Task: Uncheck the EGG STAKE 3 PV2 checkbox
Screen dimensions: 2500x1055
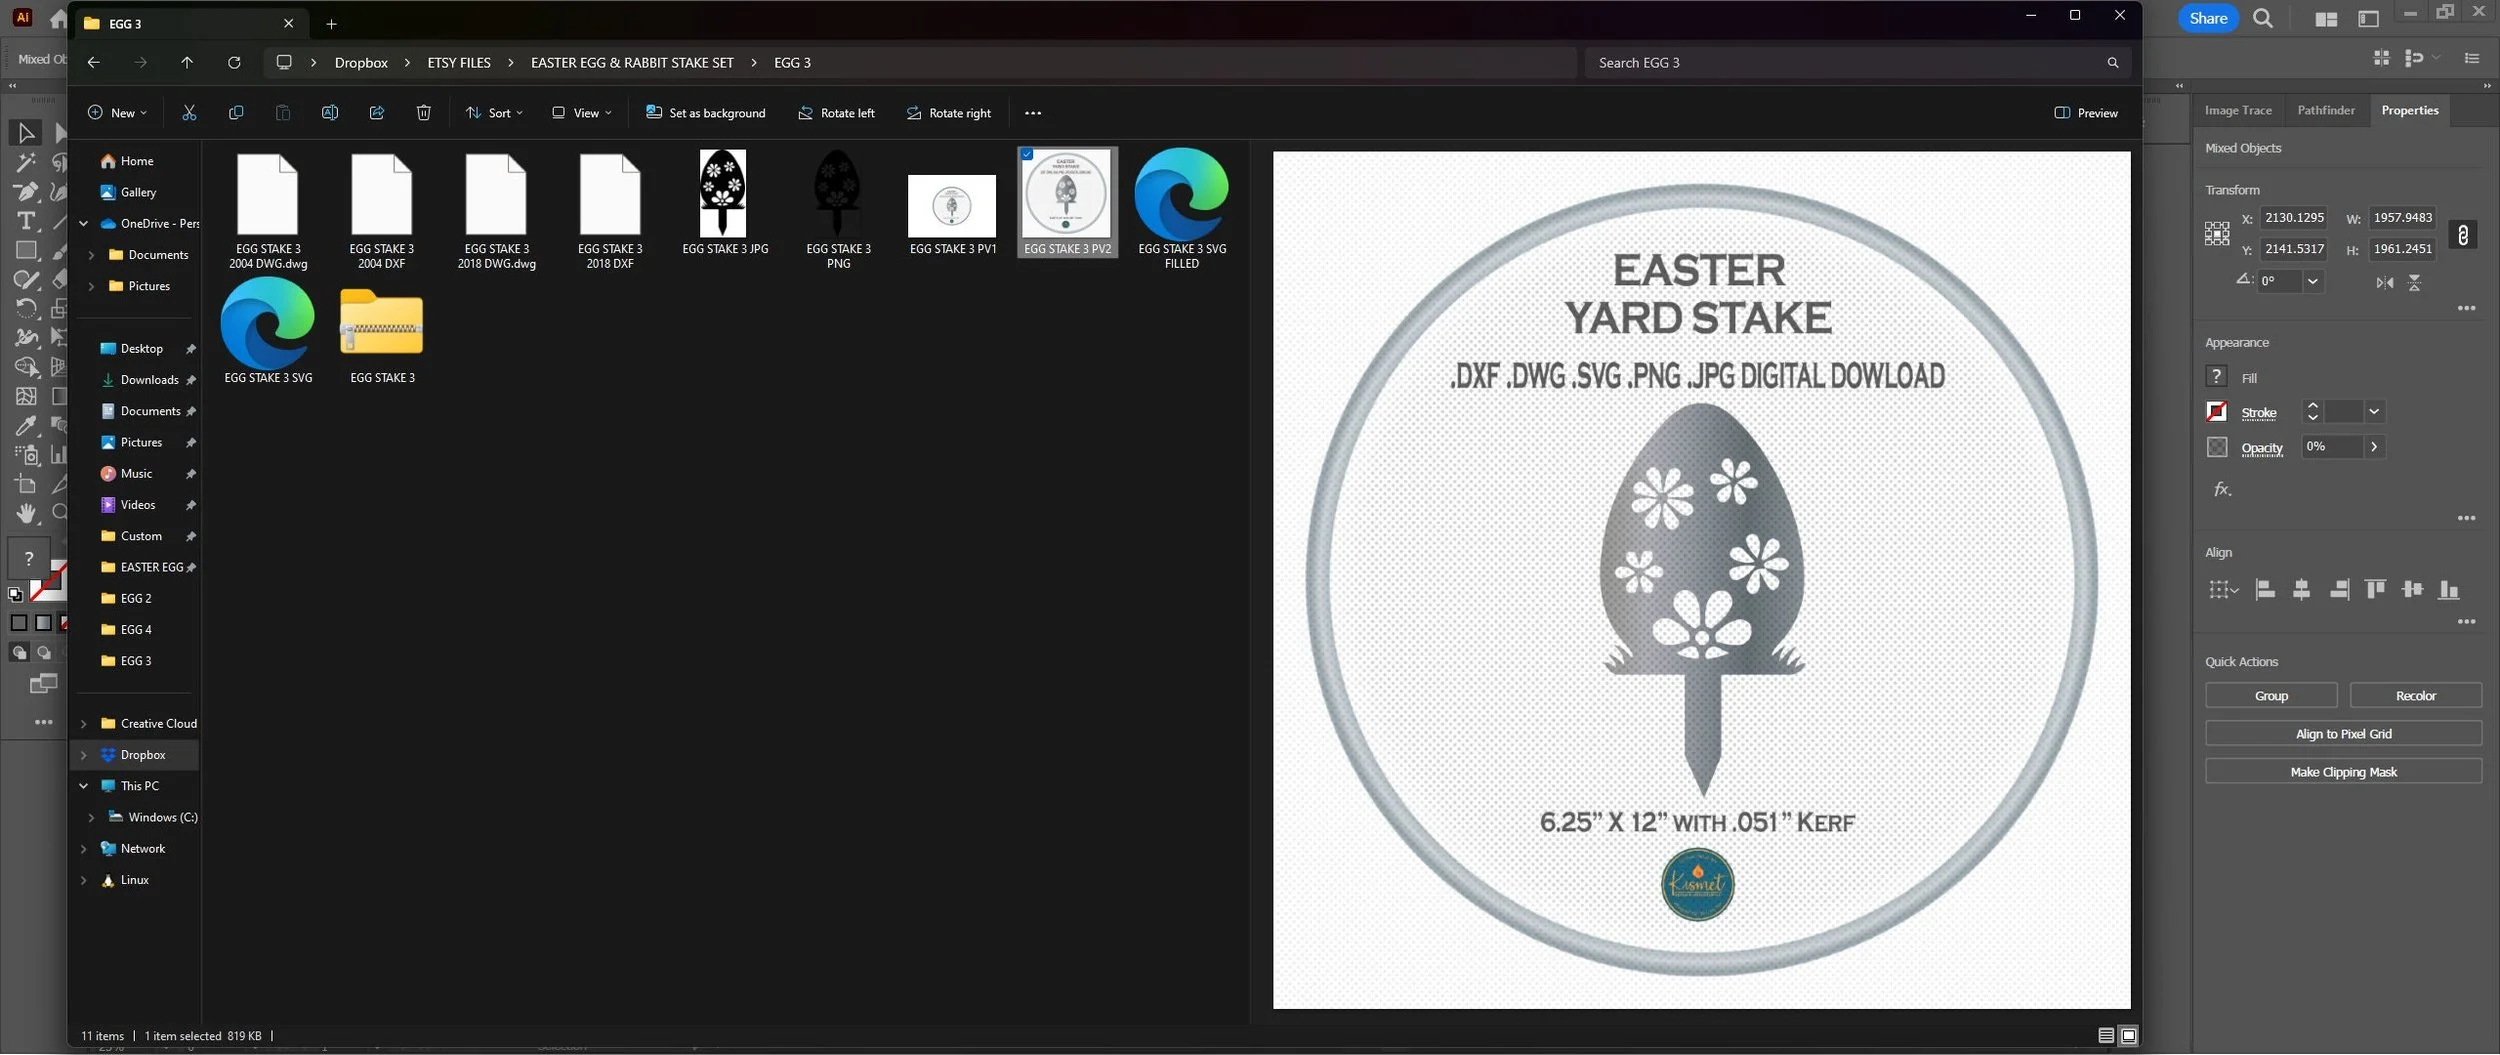Action: coord(1027,155)
